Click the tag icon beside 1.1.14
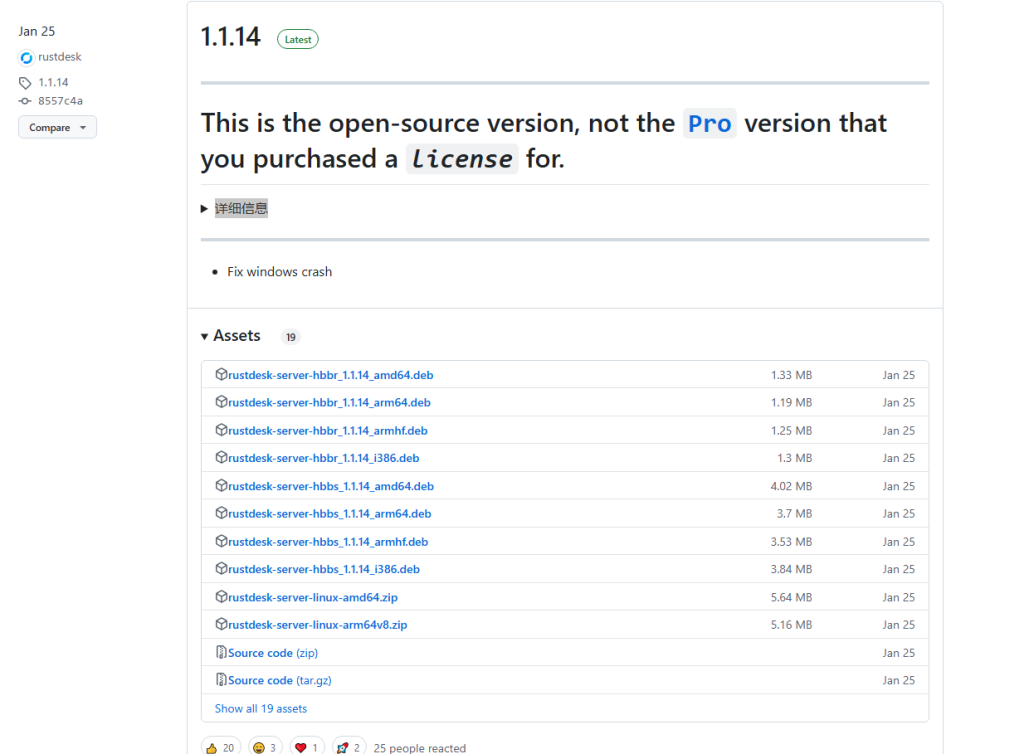This screenshot has height=754, width=1024. (25, 83)
